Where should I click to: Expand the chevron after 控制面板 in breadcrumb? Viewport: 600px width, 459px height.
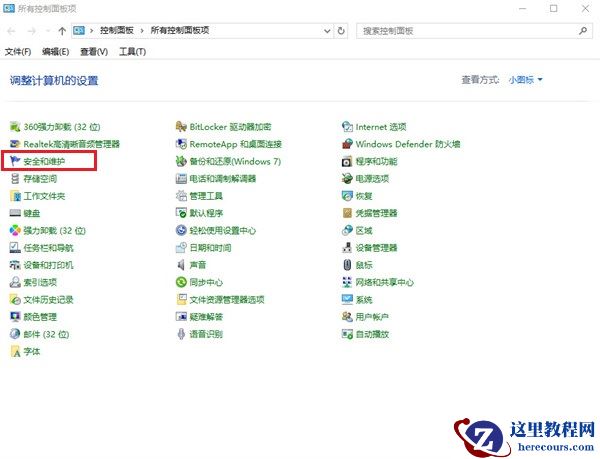142,31
